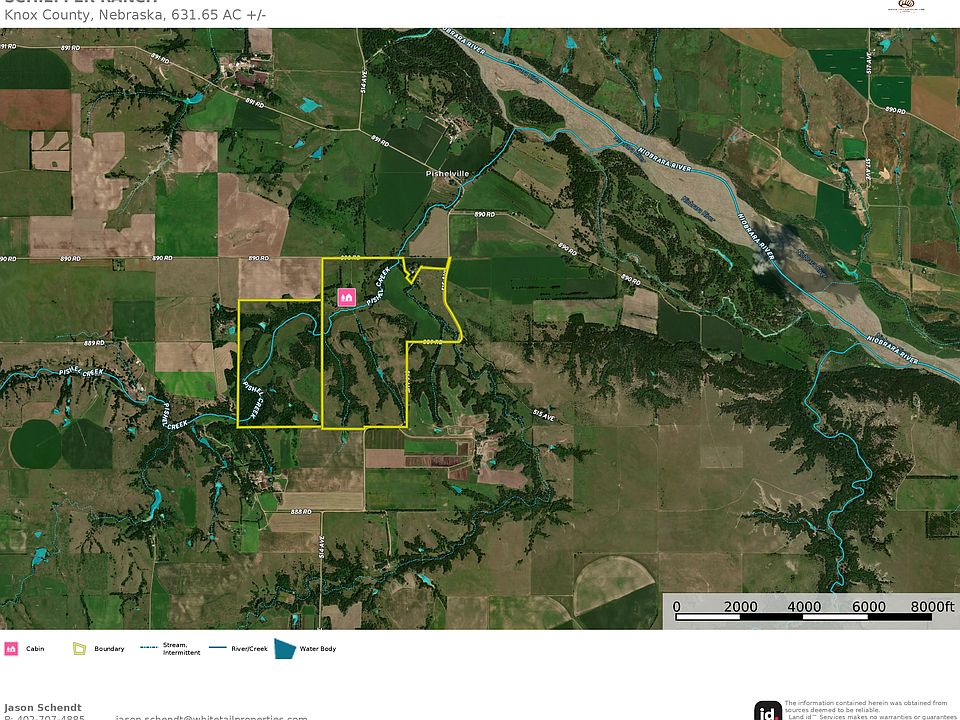
Task: Click the "River/Creek" legend label
Action: [249, 648]
